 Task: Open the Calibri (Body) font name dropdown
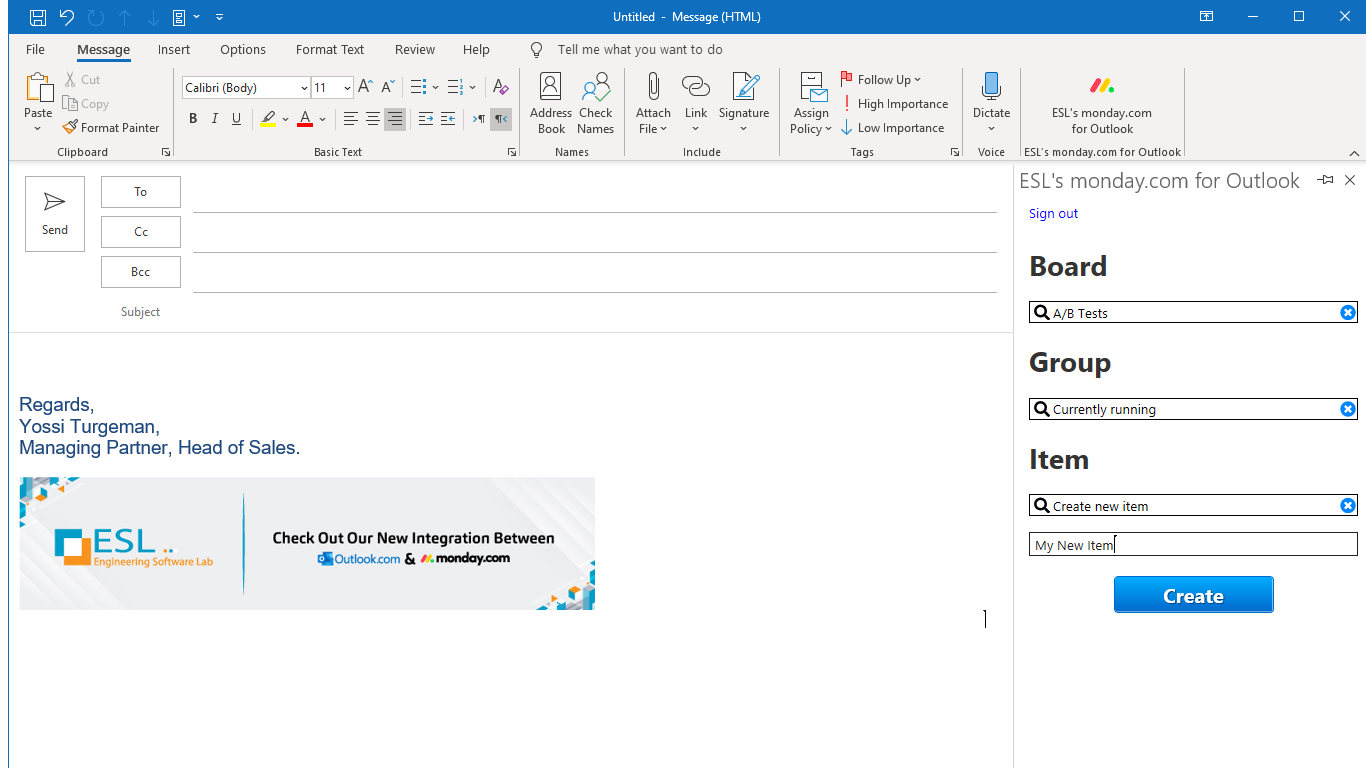click(304, 88)
